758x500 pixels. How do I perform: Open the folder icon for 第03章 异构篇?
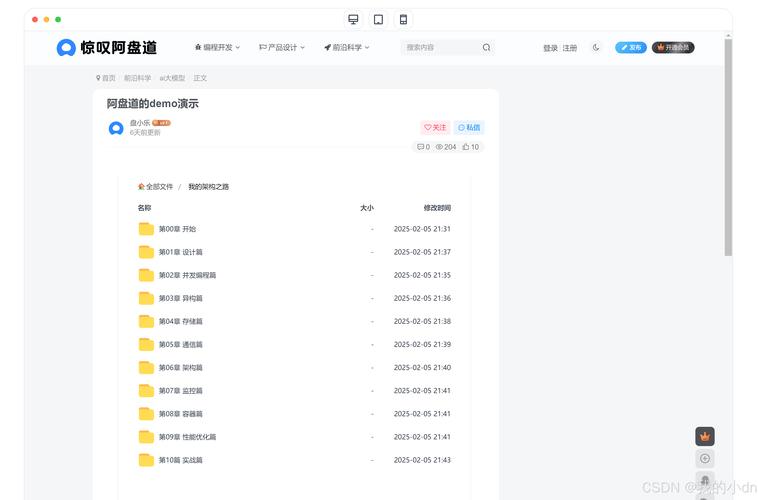[146, 298]
